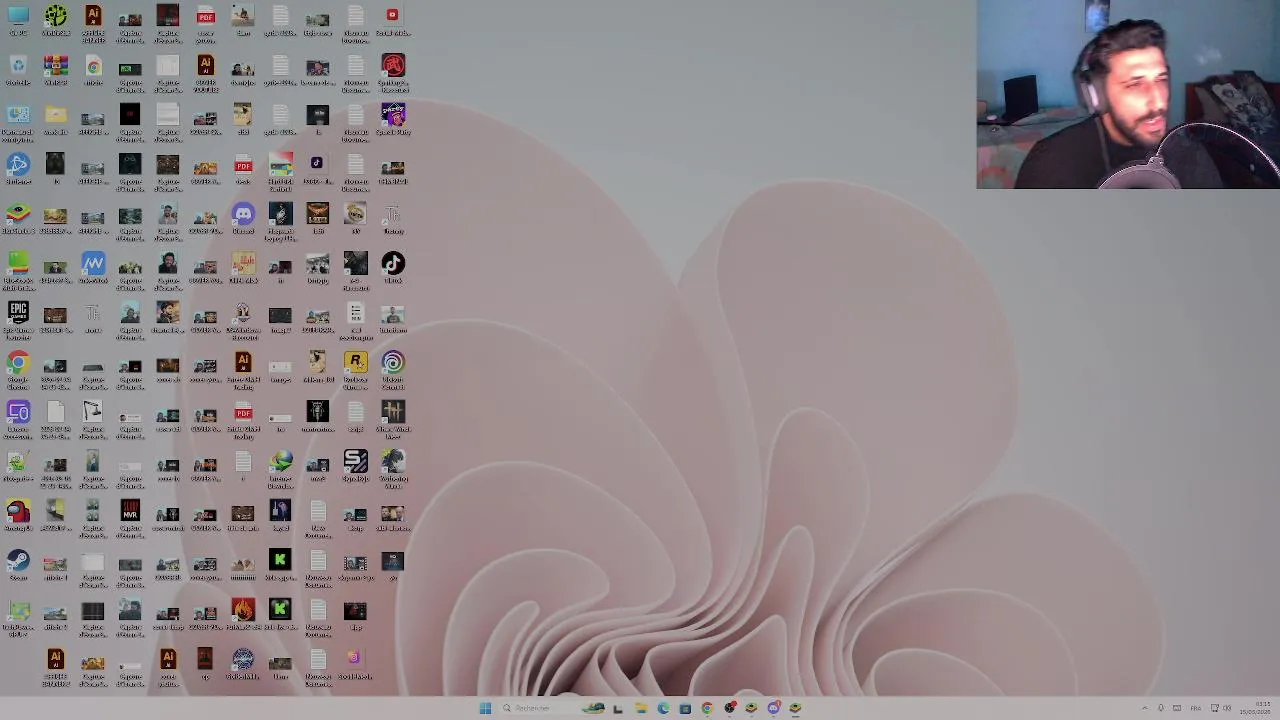Open the taskbar clock and date
The image size is (1280, 720).
1255,708
